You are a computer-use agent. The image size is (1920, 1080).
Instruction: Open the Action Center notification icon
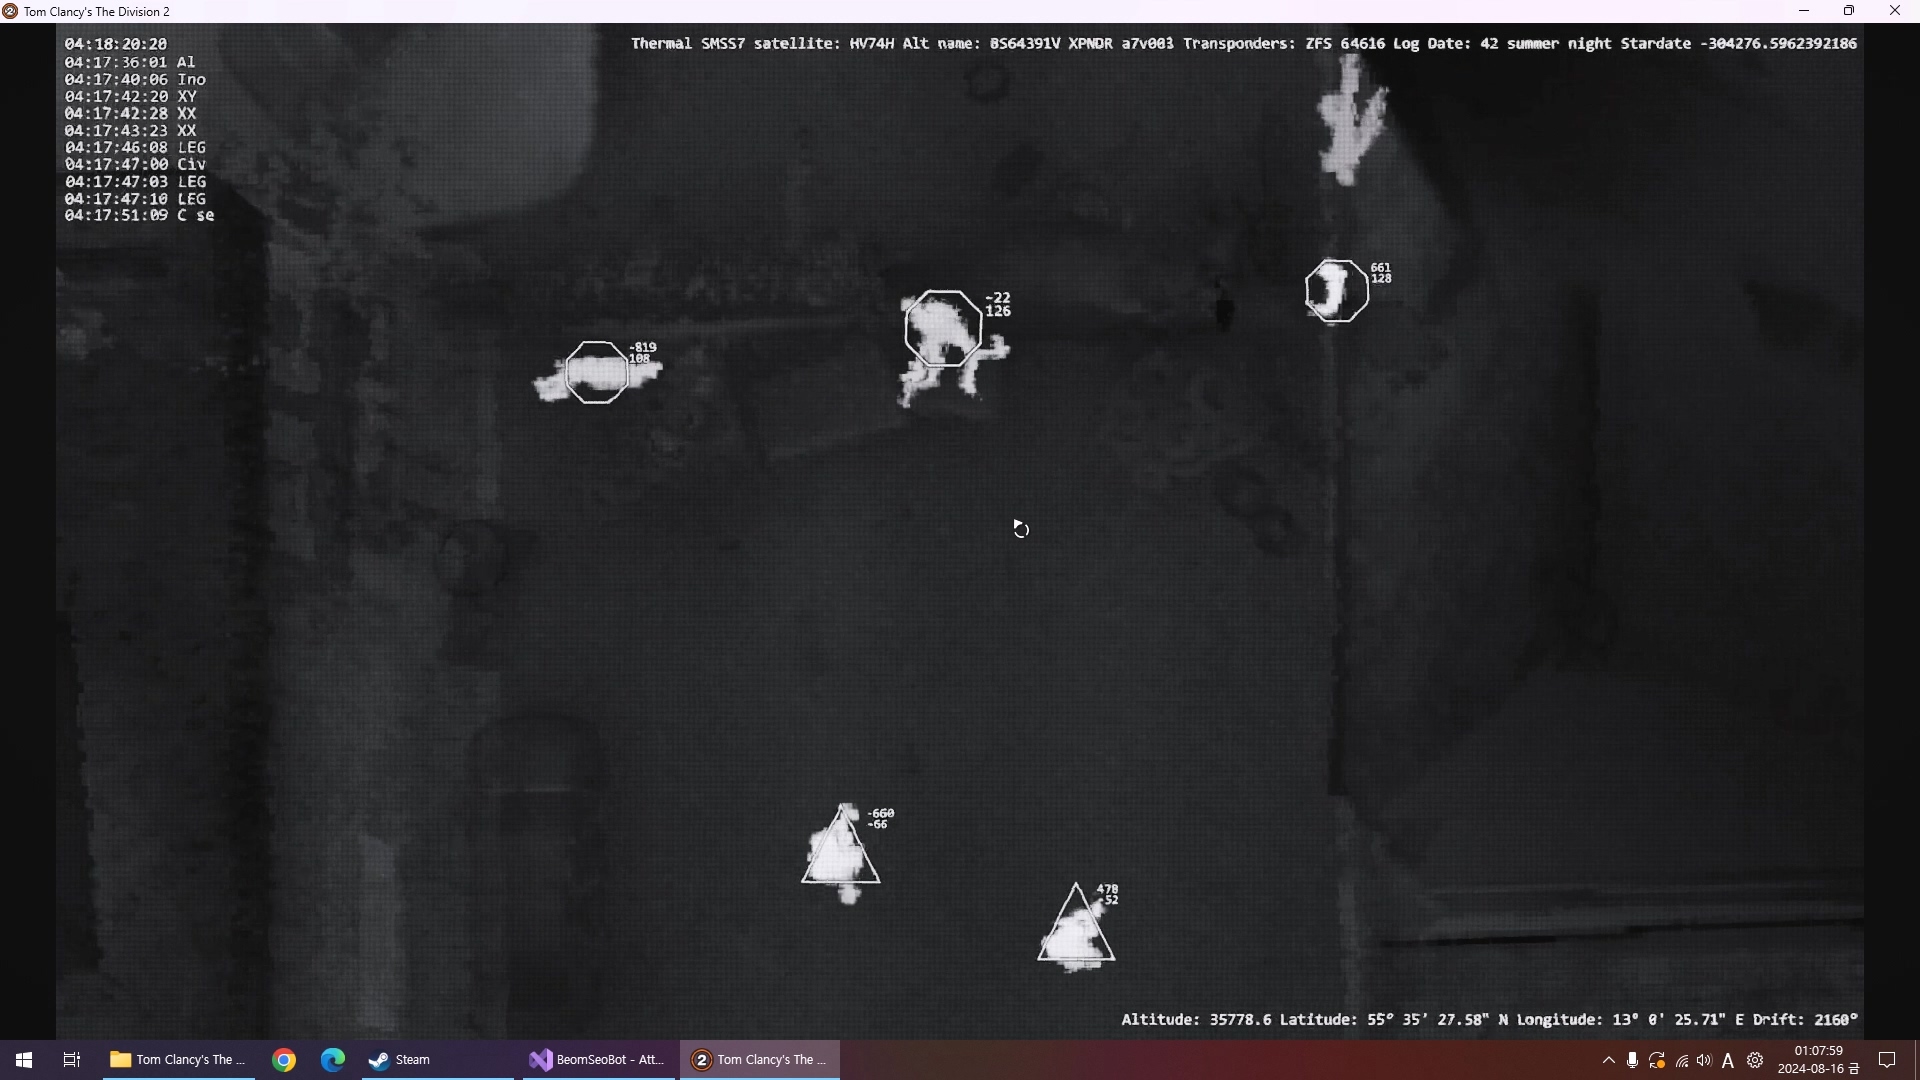point(1888,1060)
